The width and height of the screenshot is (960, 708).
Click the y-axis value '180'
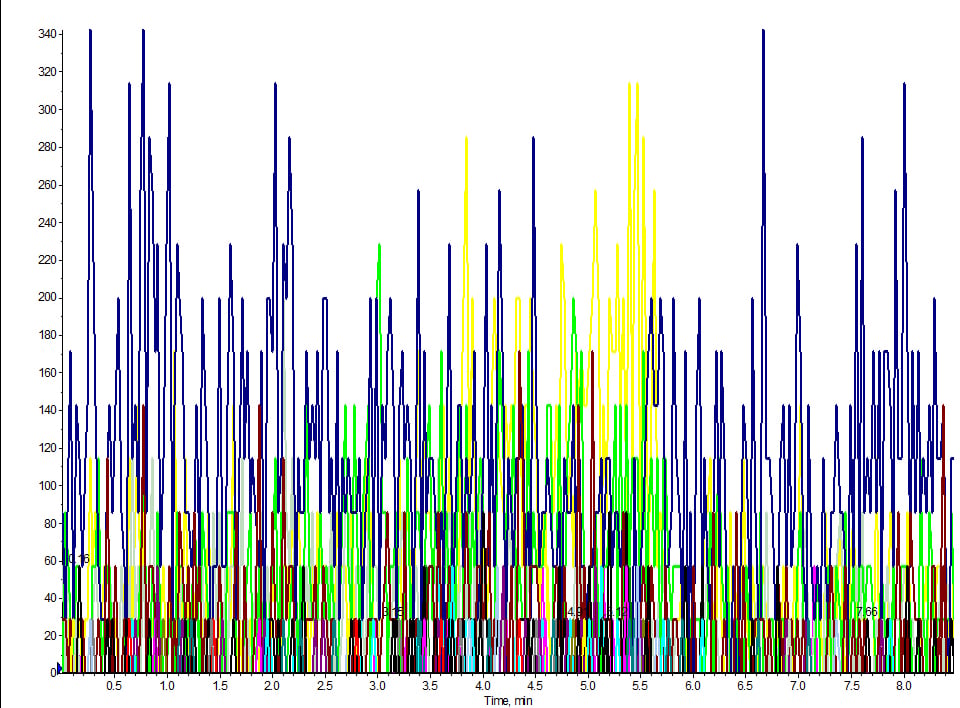pyautogui.click(x=47, y=335)
